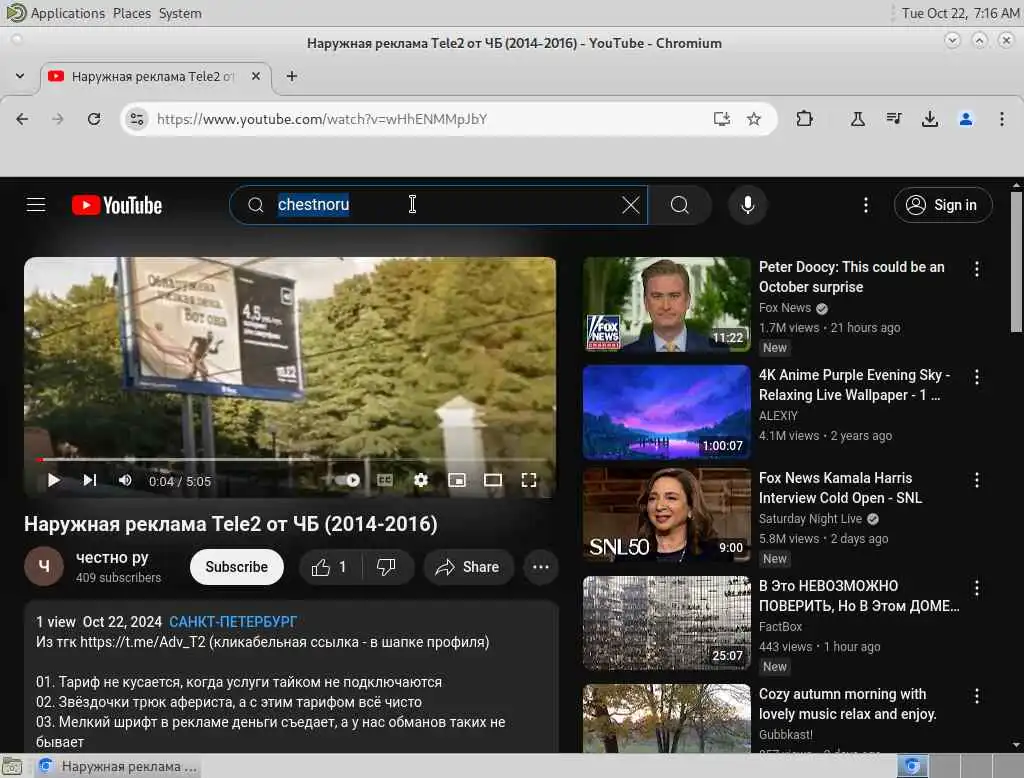Open честно ру channel avatar
Screen dimensions: 1024x778
44,566
